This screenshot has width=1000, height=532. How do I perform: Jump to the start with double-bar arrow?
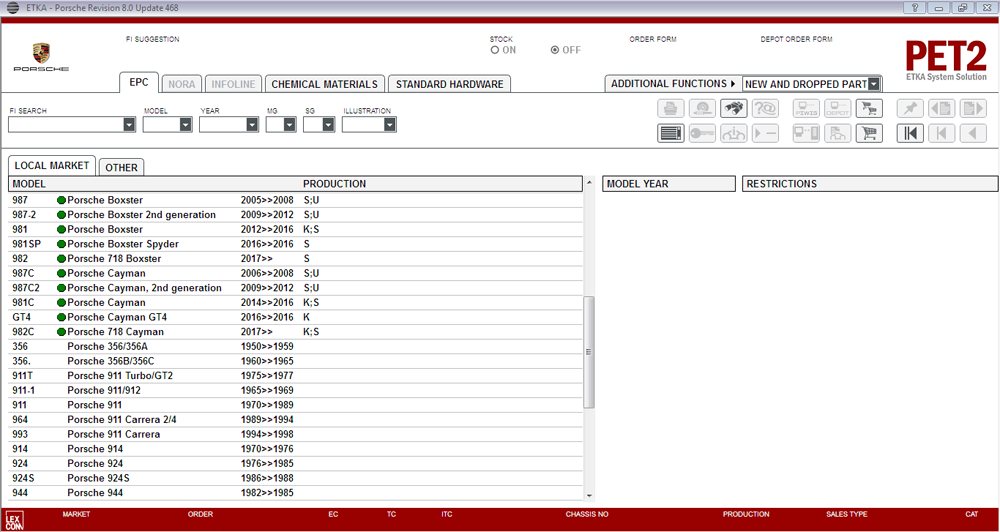point(910,133)
